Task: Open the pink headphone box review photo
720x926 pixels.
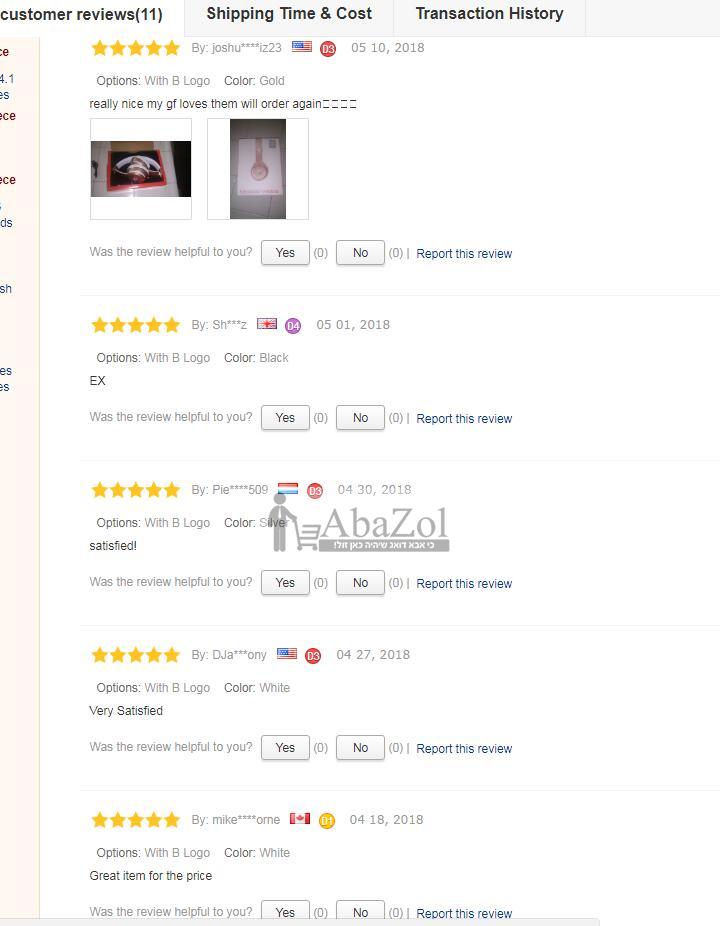Action: click(x=258, y=169)
